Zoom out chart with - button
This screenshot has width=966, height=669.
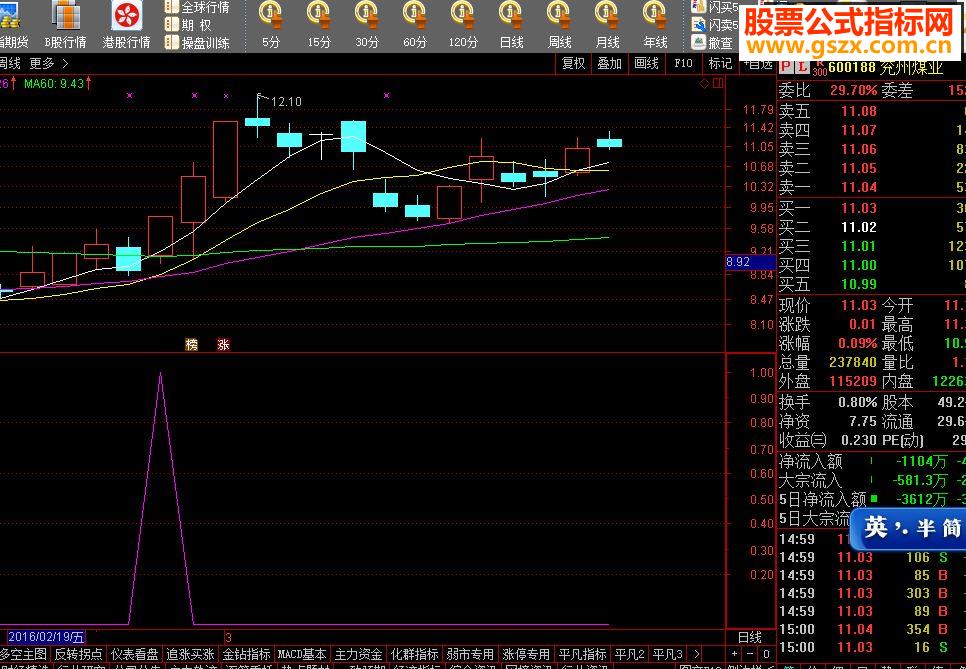click(x=750, y=654)
